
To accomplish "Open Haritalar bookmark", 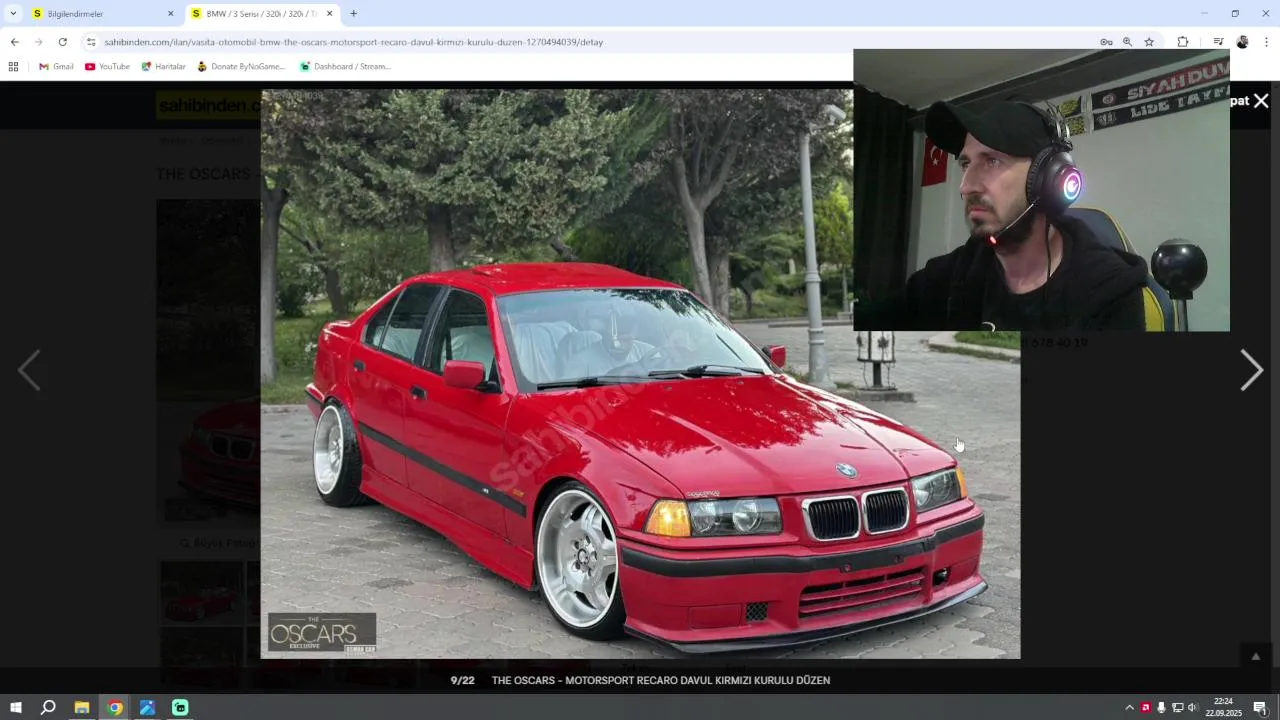I will tap(163, 67).
